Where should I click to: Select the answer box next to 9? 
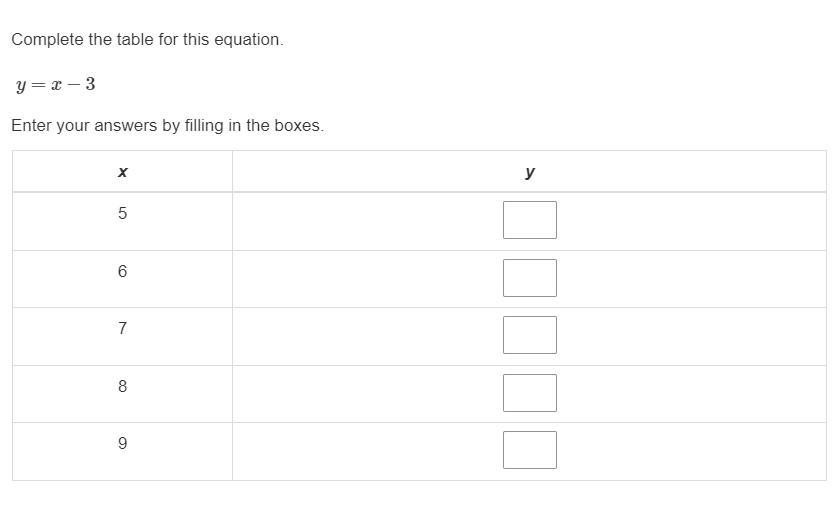[529, 450]
